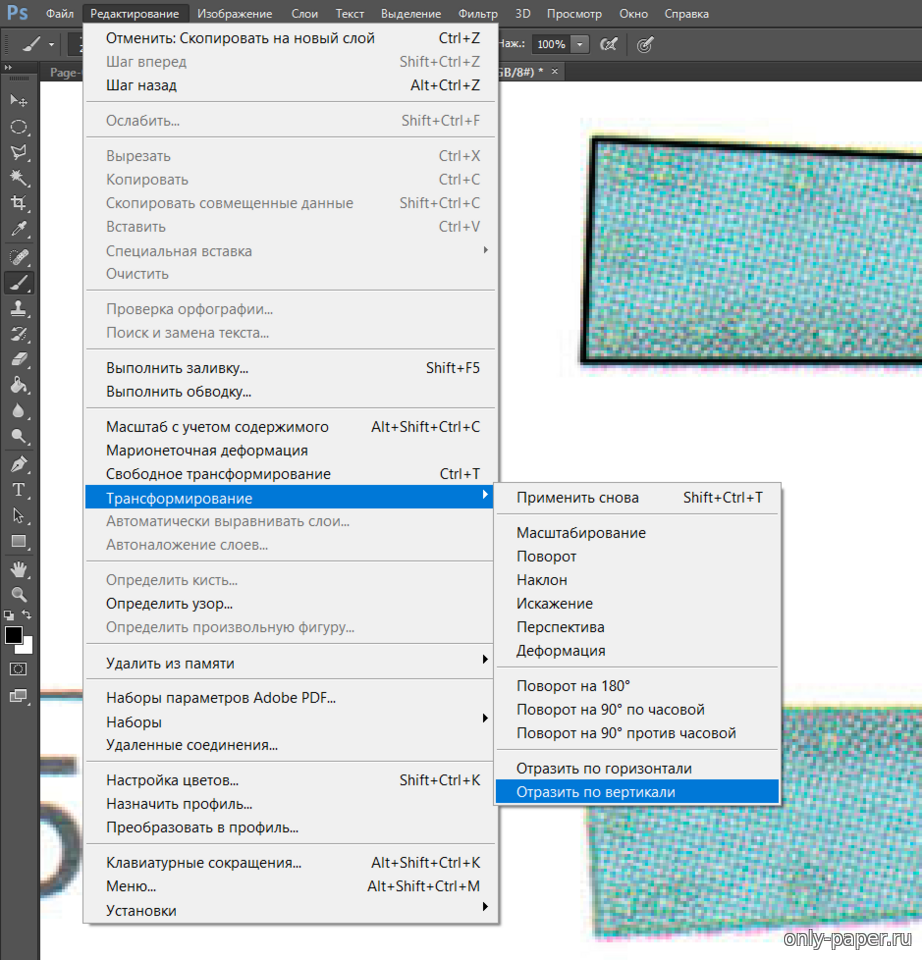The width and height of the screenshot is (922, 960).
Task: Toggle Quick Mask mode
Action: tap(18, 669)
